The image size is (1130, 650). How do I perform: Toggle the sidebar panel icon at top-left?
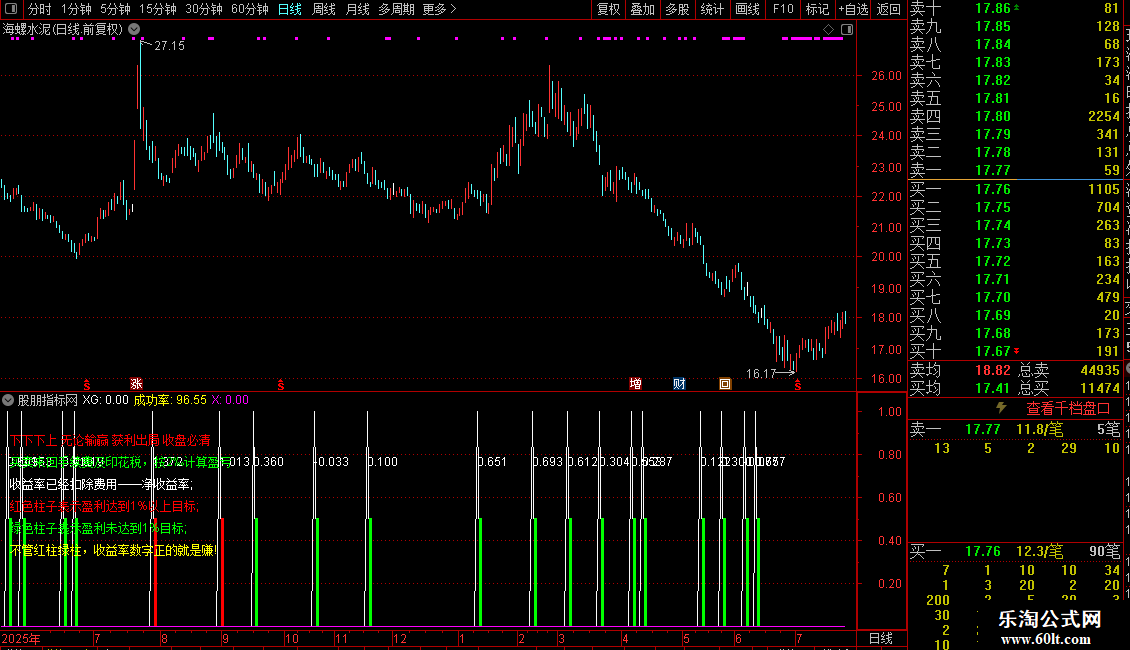11,9
